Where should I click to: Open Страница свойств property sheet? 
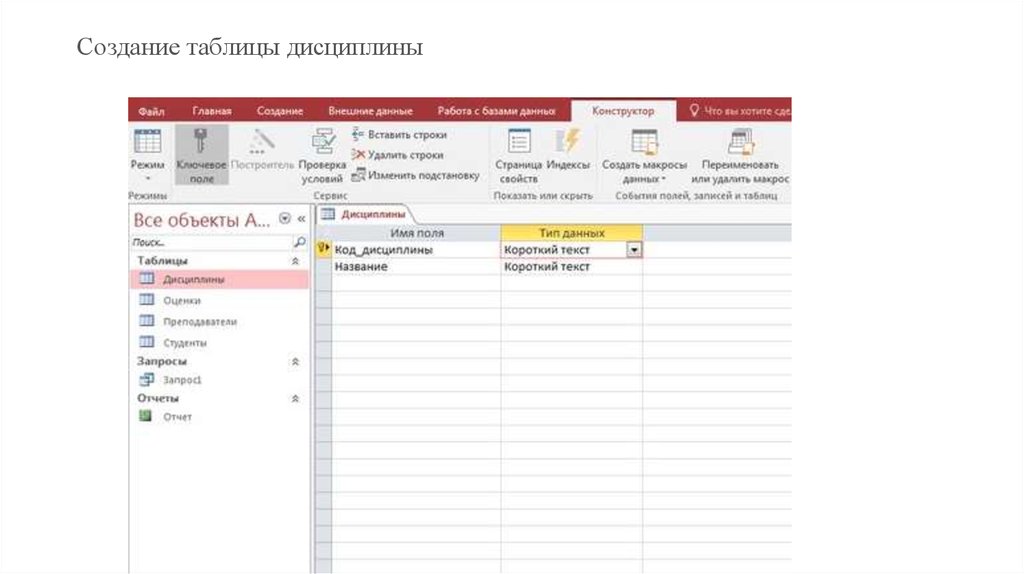(519, 155)
